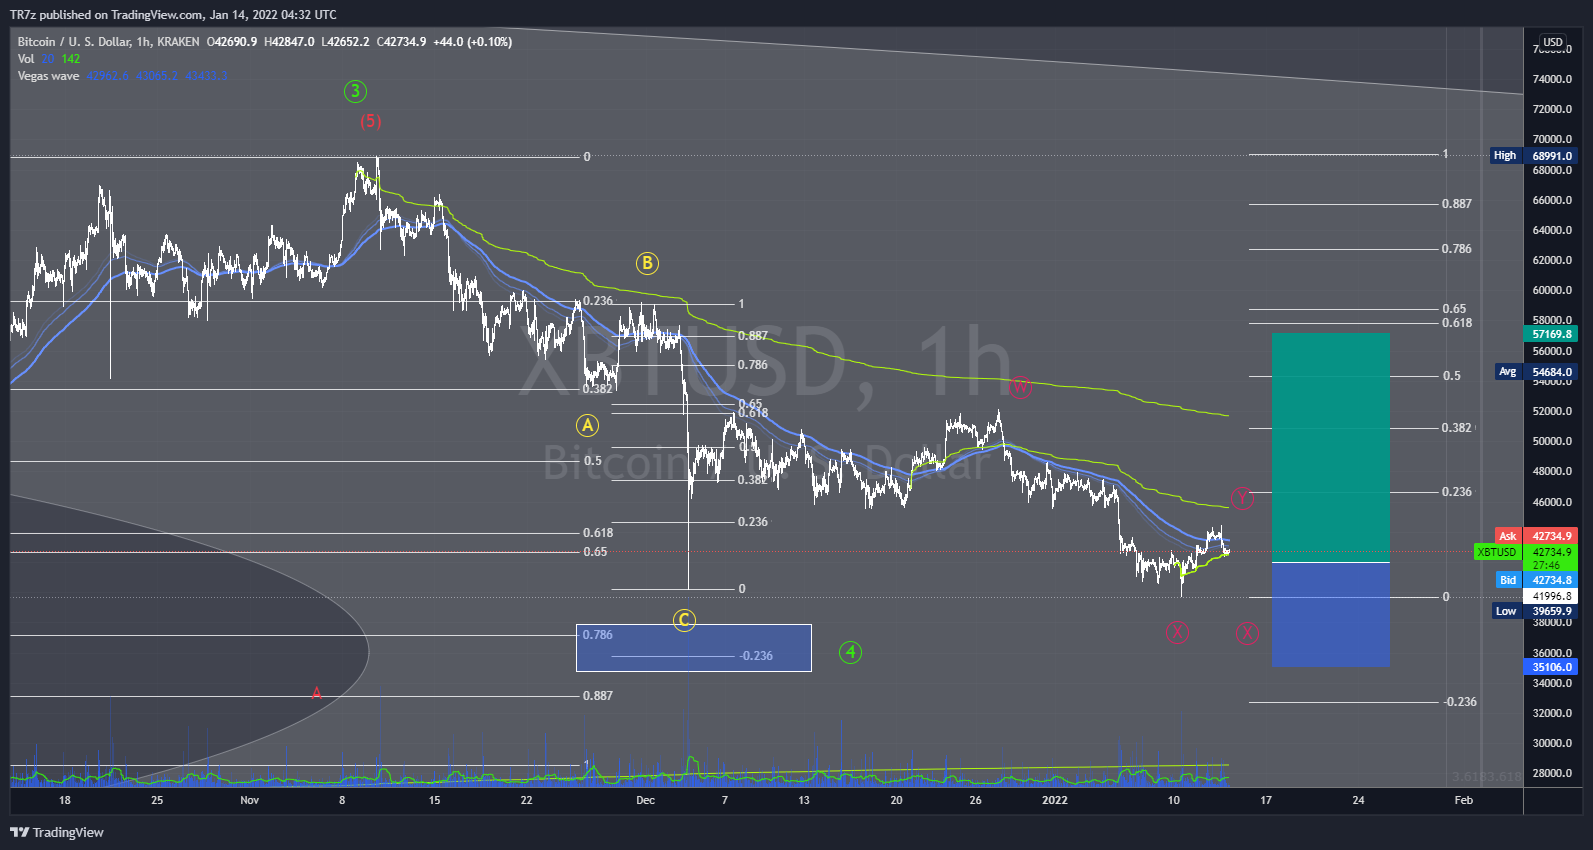This screenshot has height=850, width=1593.
Task: Click the XBTUSD last price tag
Action: tap(1526, 552)
